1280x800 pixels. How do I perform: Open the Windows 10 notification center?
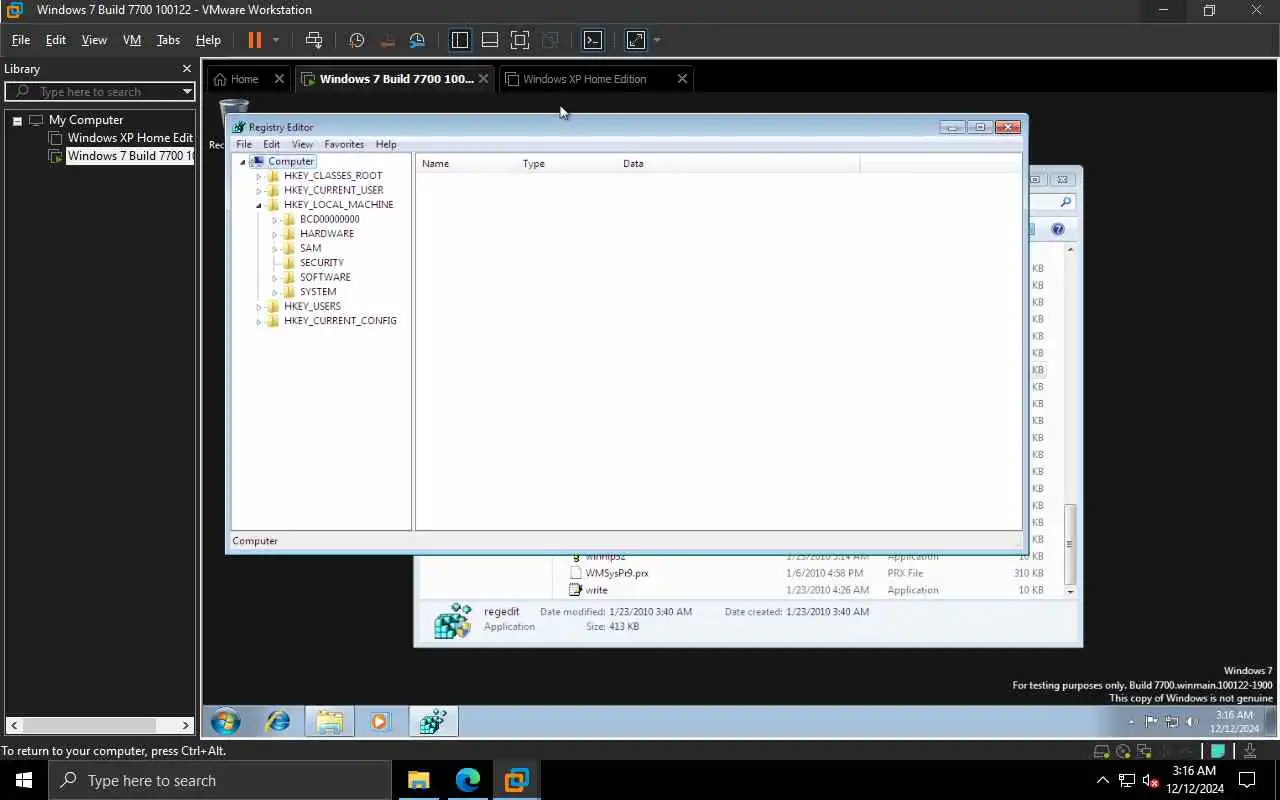(x=1247, y=780)
